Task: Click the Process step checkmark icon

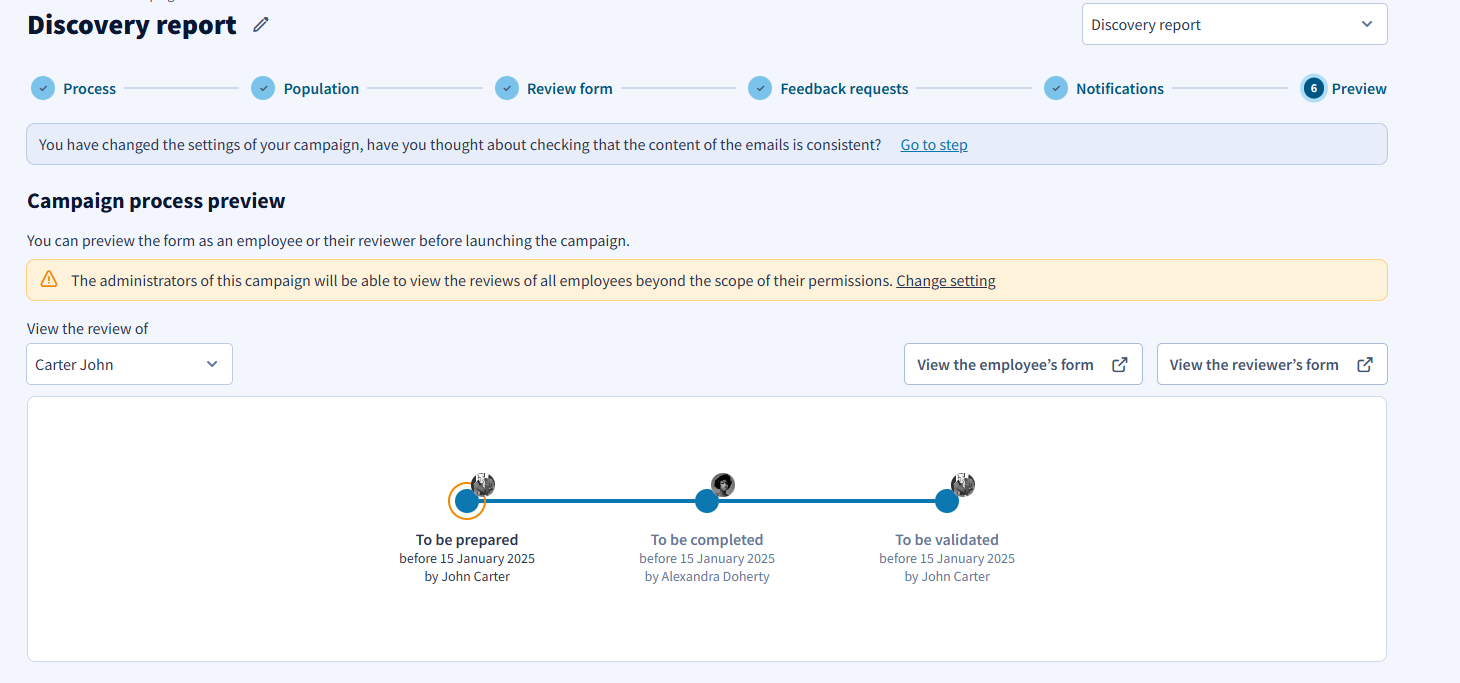Action: pyautogui.click(x=42, y=88)
